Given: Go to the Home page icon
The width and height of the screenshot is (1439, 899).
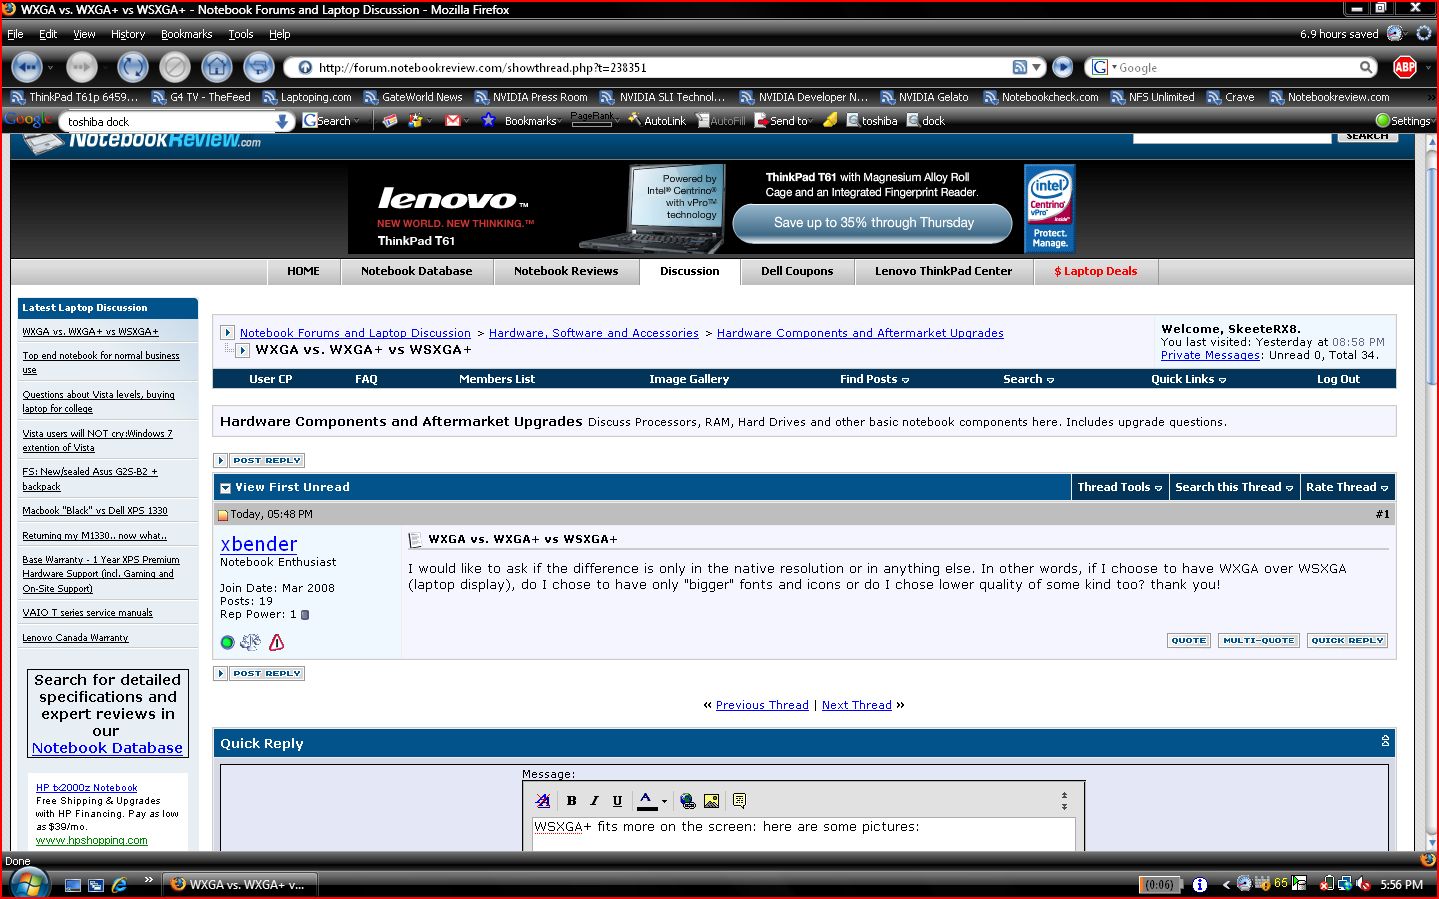Looking at the screenshot, I should pyautogui.click(x=216, y=67).
